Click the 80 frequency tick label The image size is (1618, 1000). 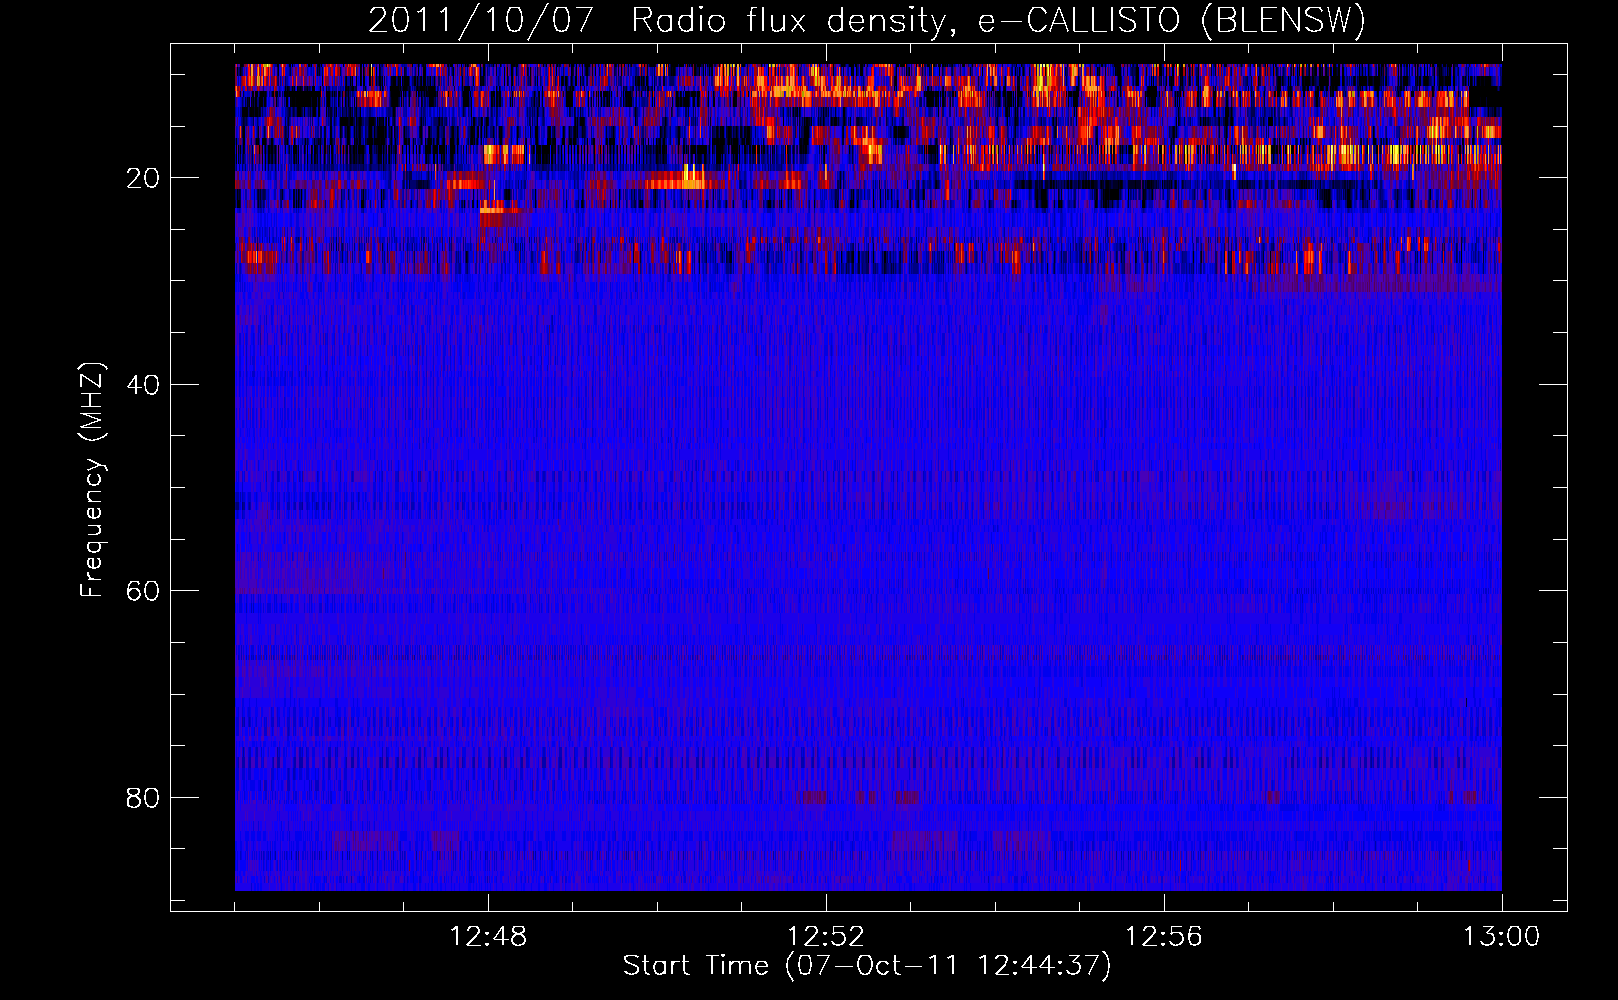coord(143,798)
